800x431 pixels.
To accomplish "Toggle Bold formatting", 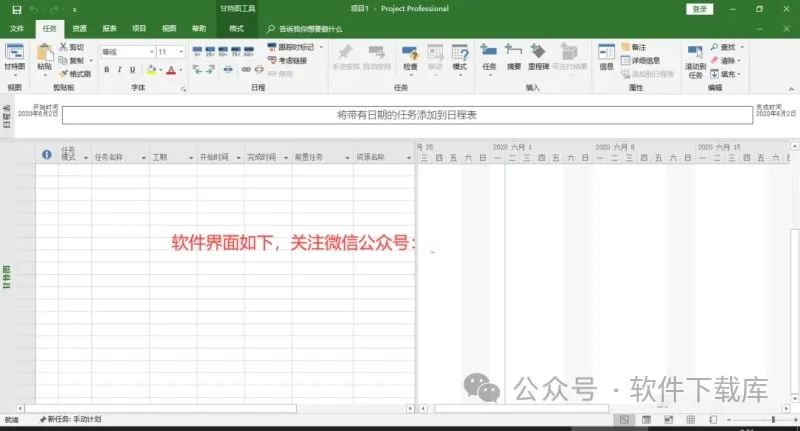I will point(106,69).
